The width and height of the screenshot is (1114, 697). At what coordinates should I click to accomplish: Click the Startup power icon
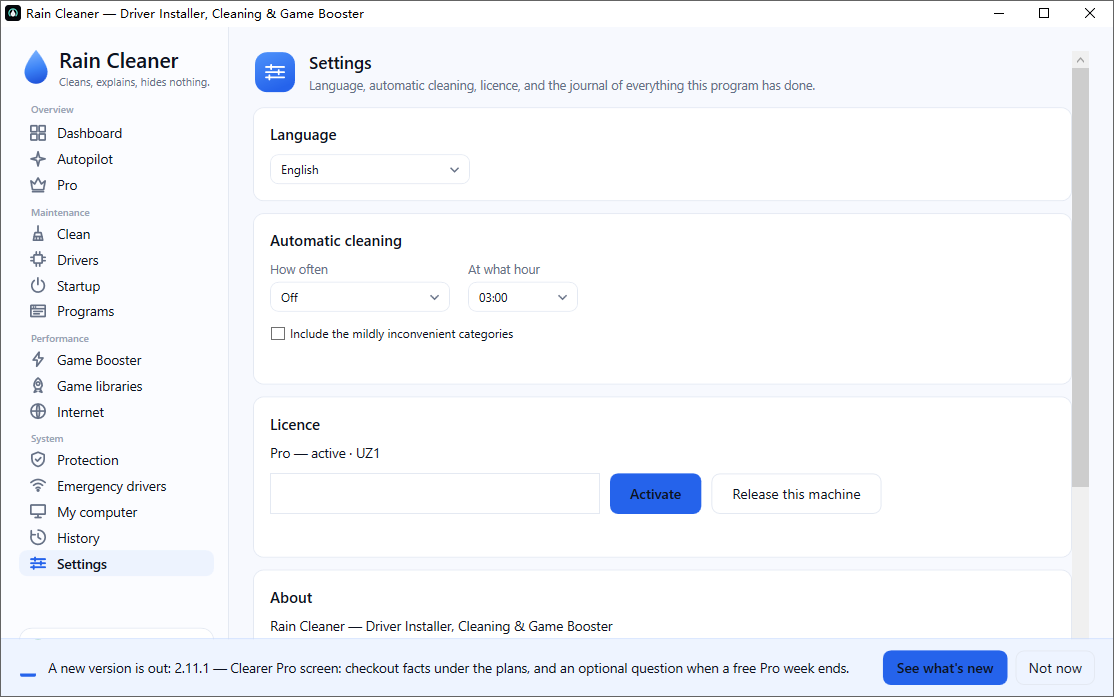[x=38, y=286]
